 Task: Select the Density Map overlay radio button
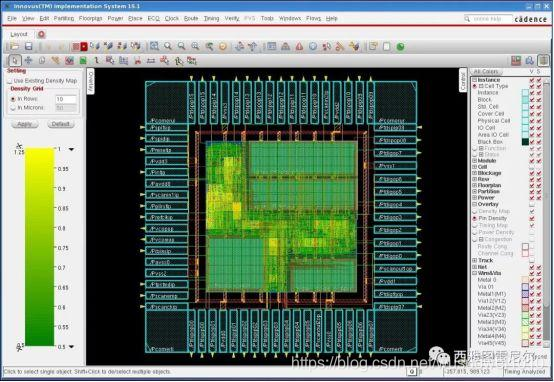(x=475, y=211)
